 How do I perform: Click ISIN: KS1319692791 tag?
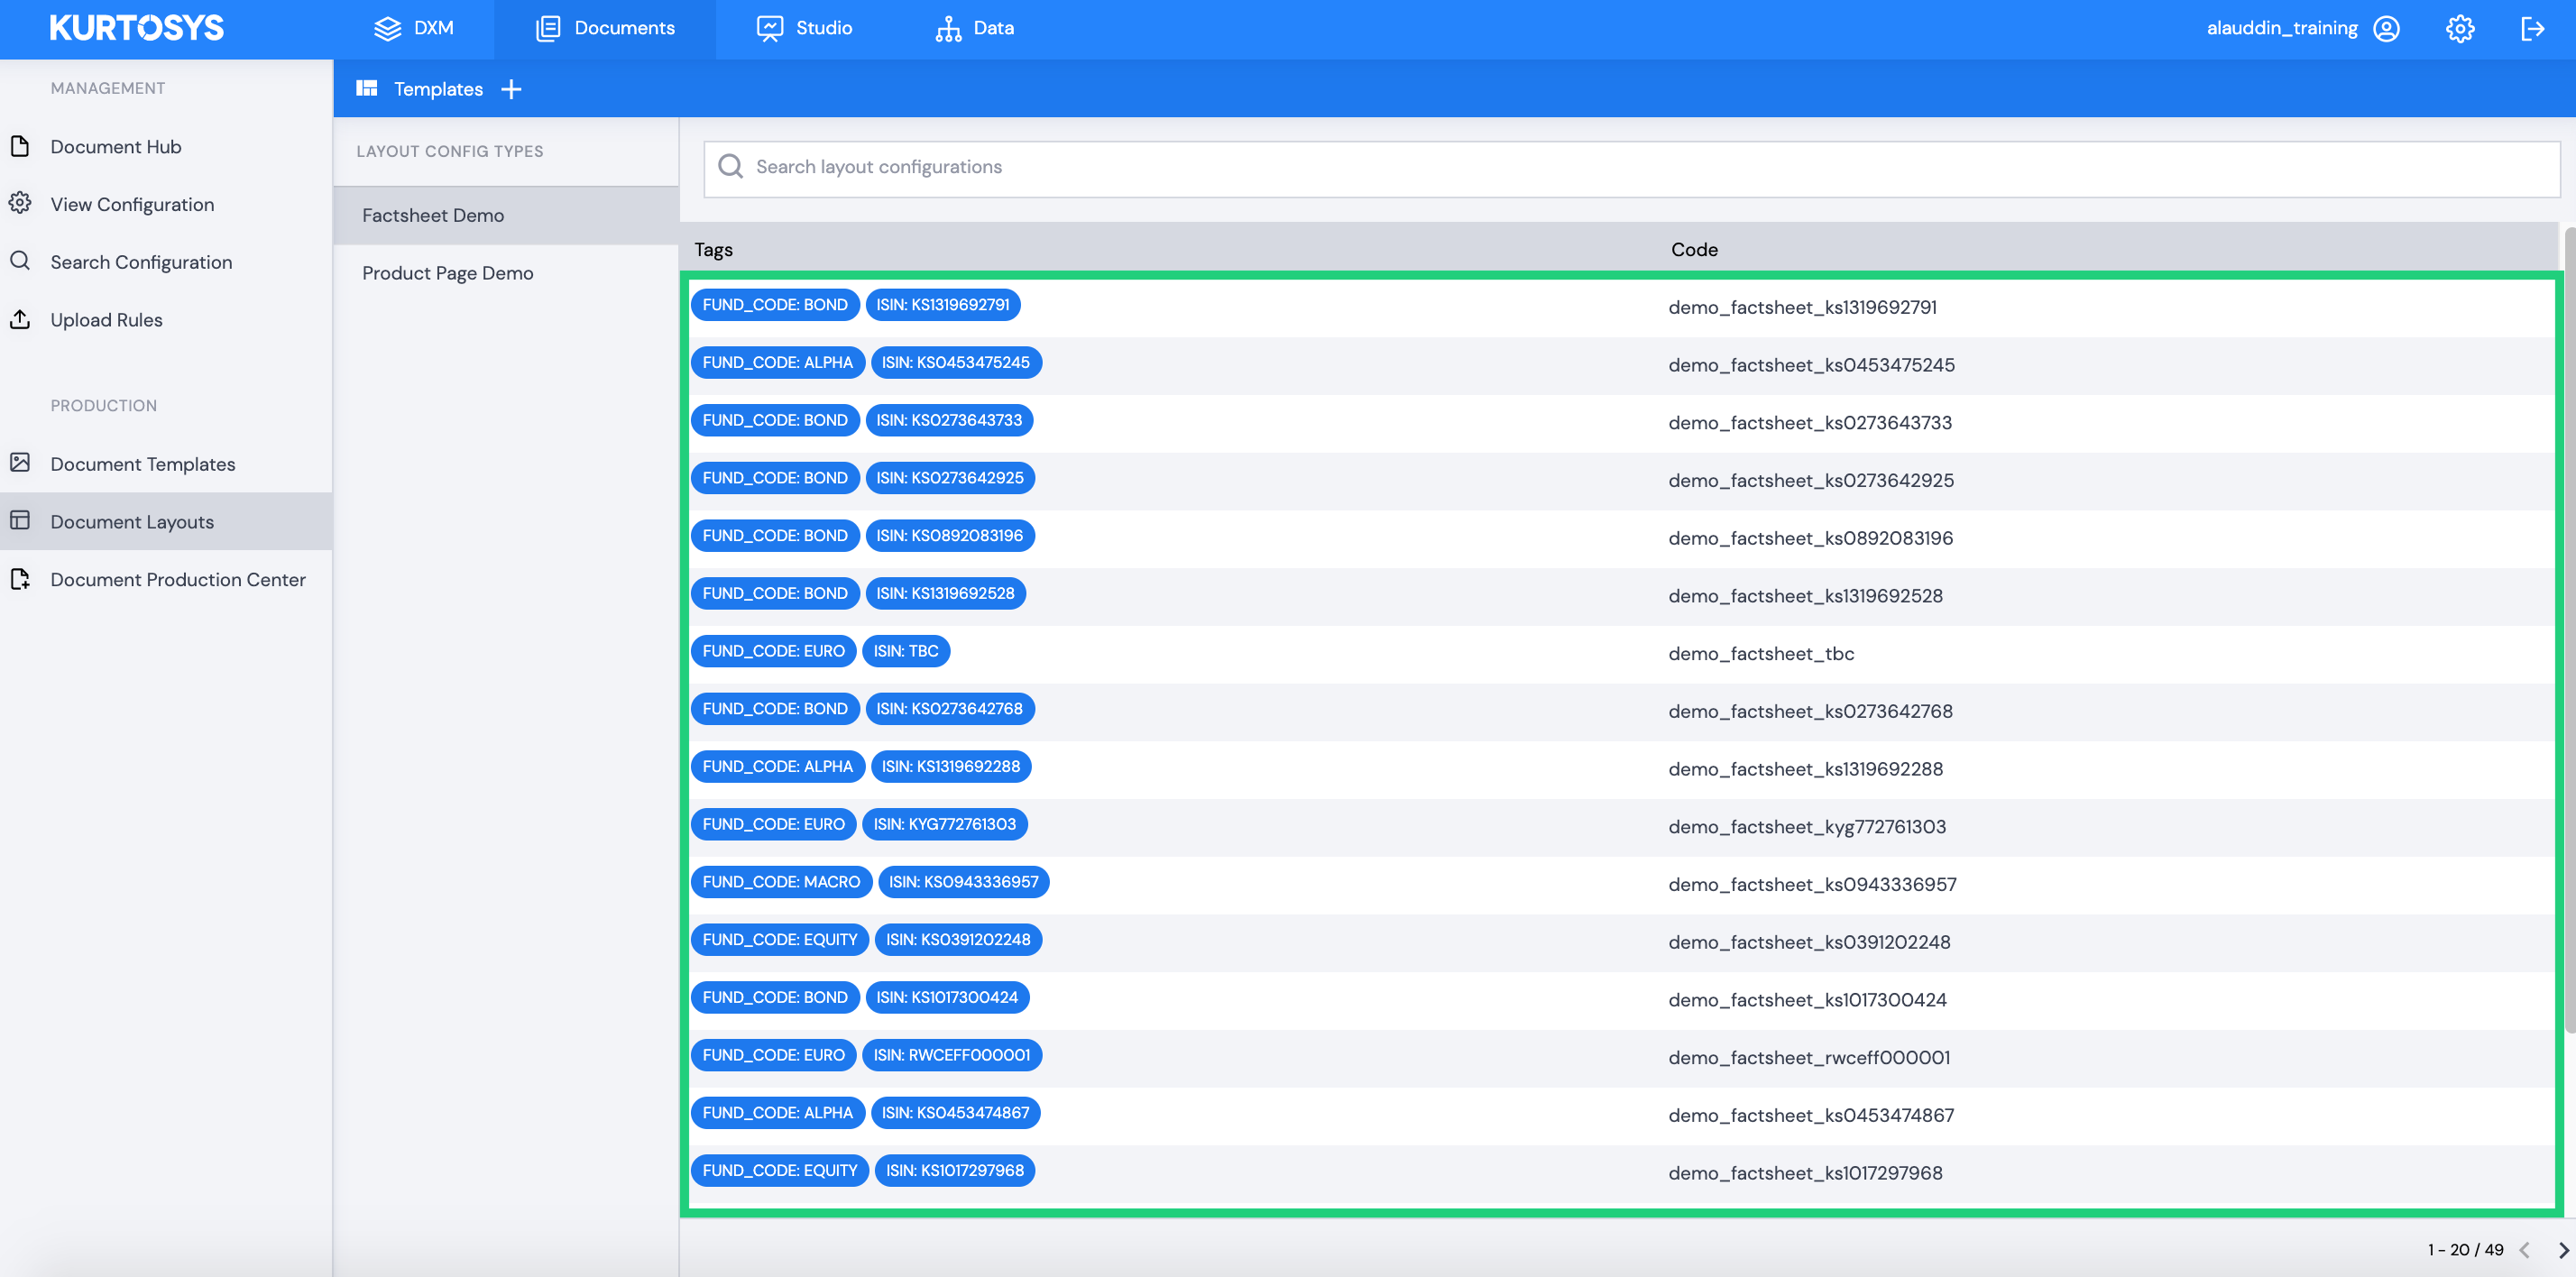943,305
